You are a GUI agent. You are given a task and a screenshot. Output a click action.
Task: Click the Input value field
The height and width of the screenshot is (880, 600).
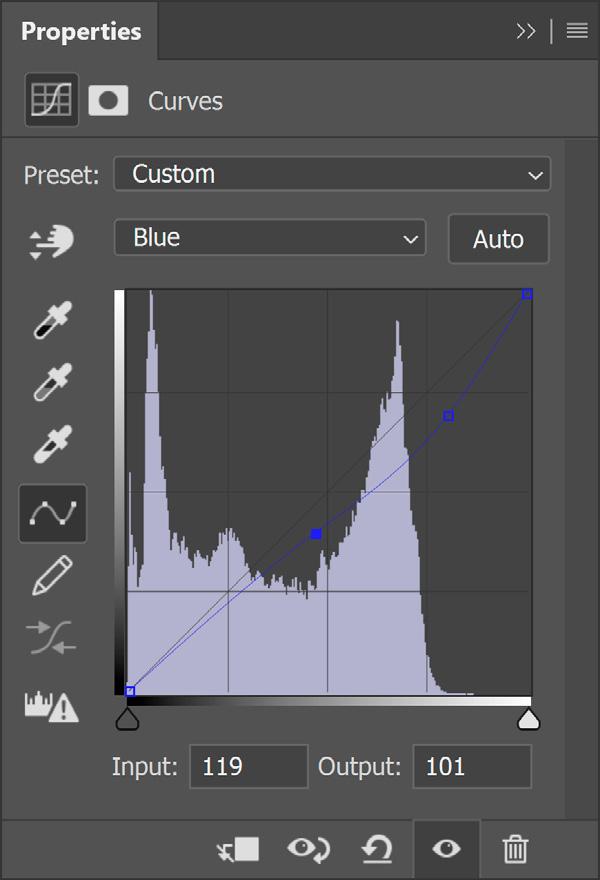tap(249, 767)
